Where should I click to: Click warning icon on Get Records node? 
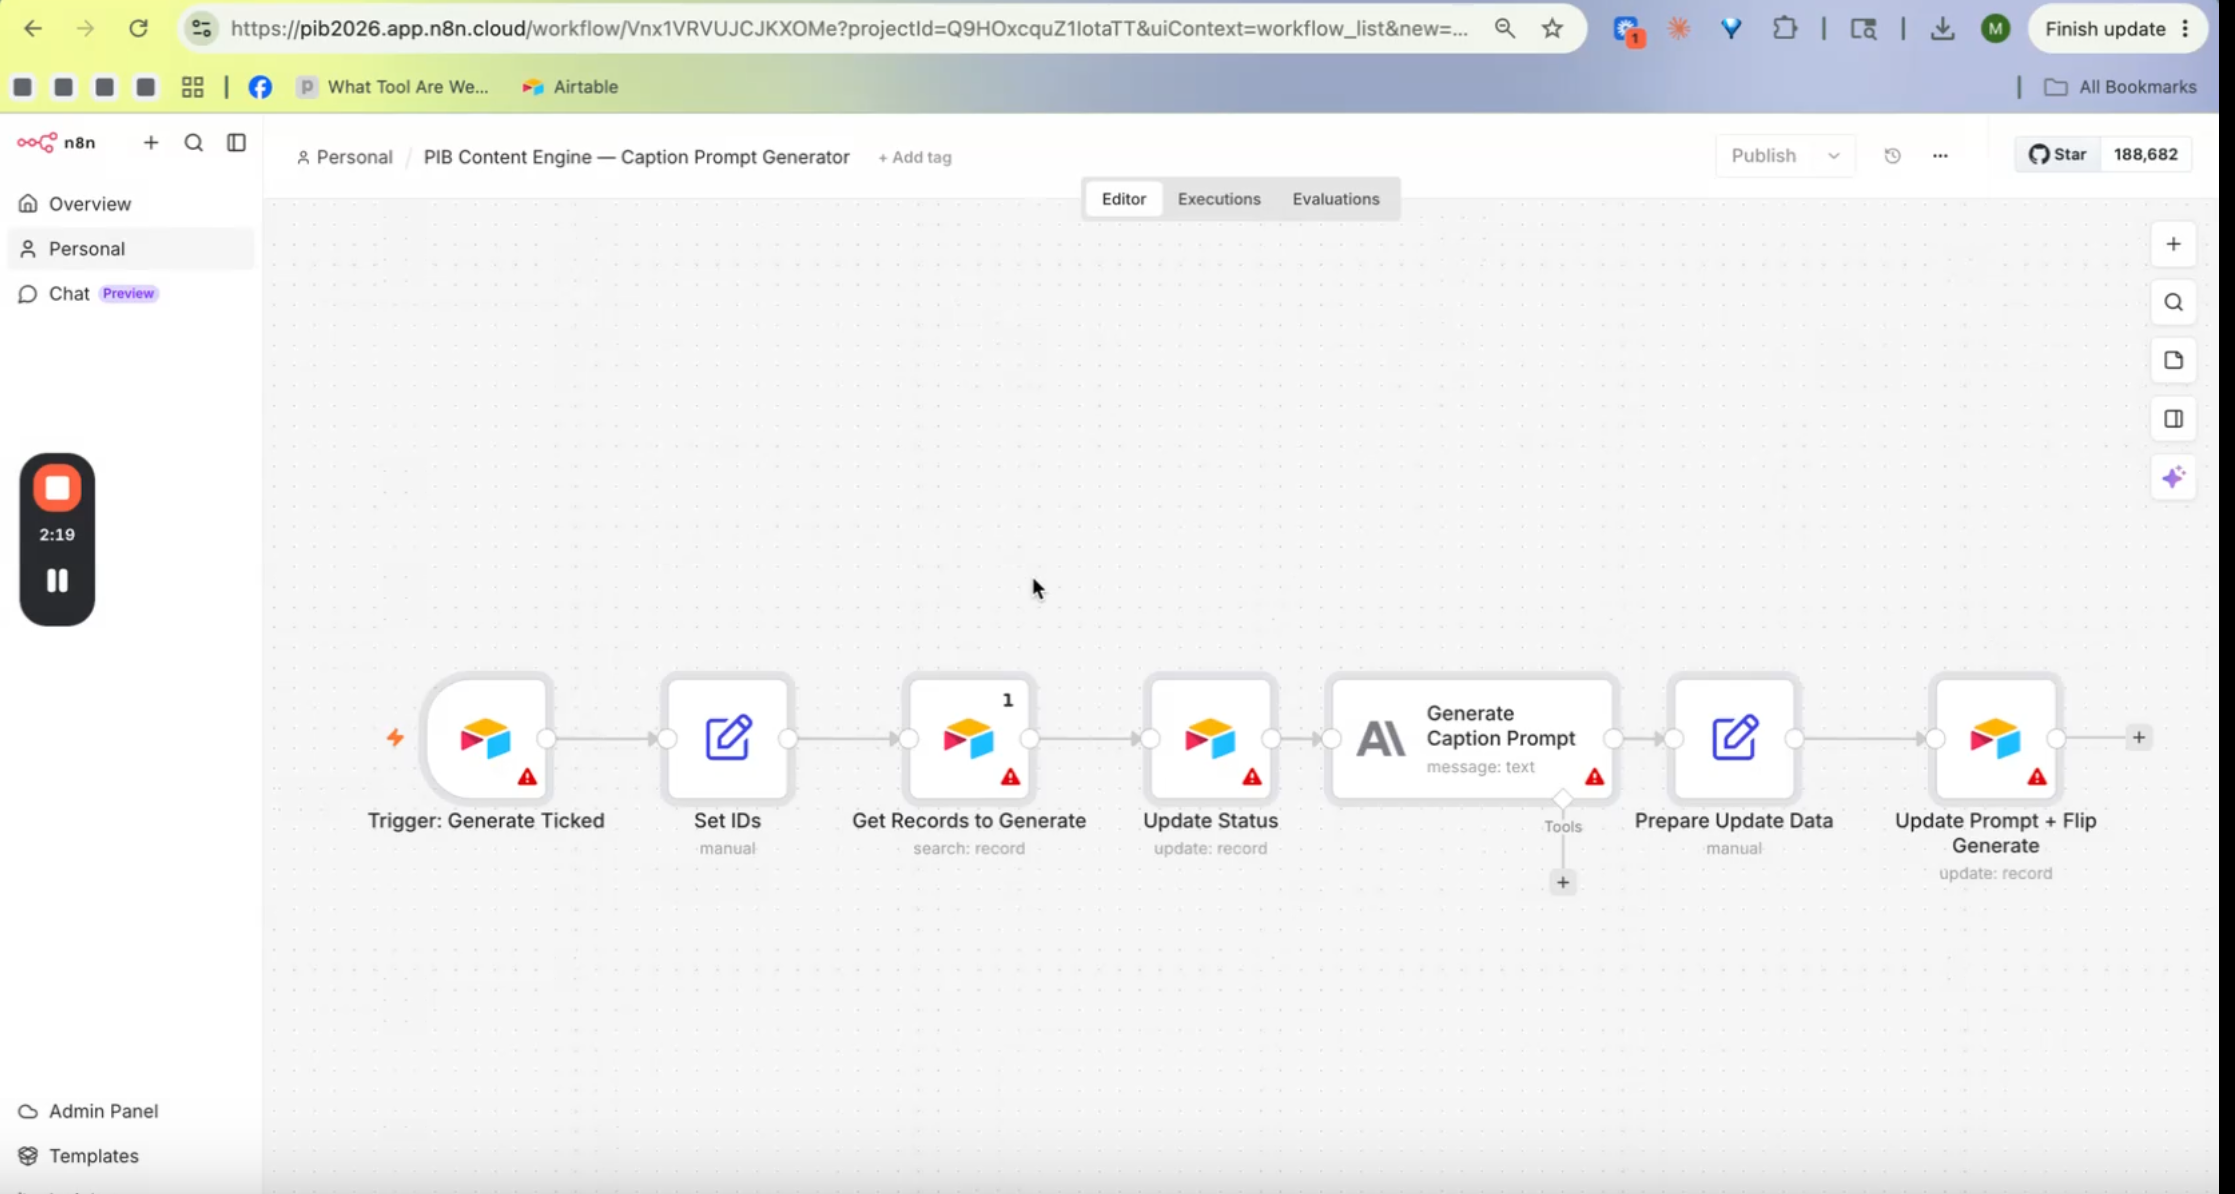[x=1010, y=777]
